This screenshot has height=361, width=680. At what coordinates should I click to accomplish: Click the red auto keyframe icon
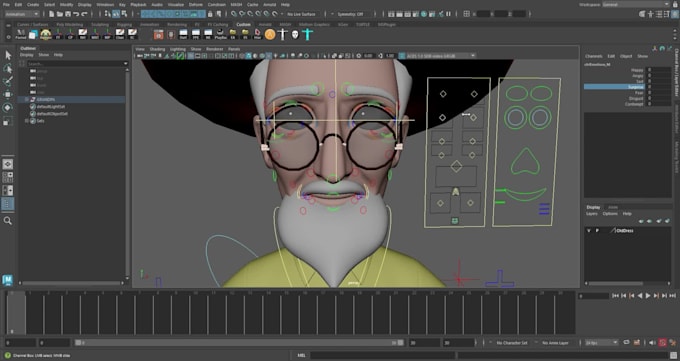pos(663,343)
